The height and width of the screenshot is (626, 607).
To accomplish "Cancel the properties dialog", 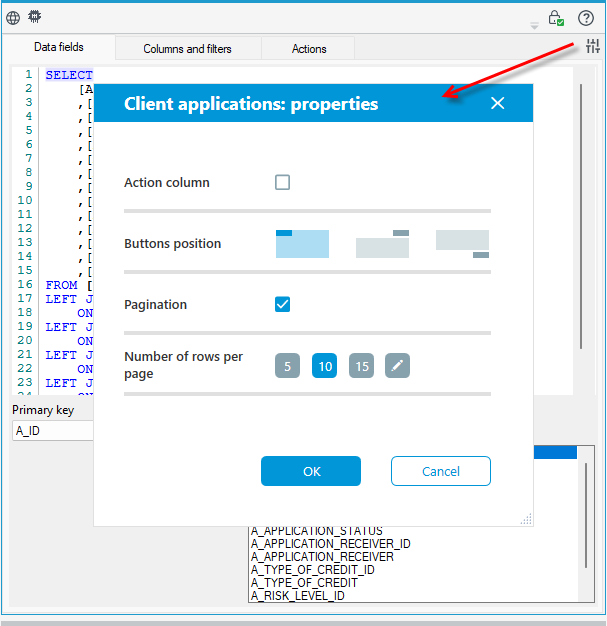I will 441,471.
